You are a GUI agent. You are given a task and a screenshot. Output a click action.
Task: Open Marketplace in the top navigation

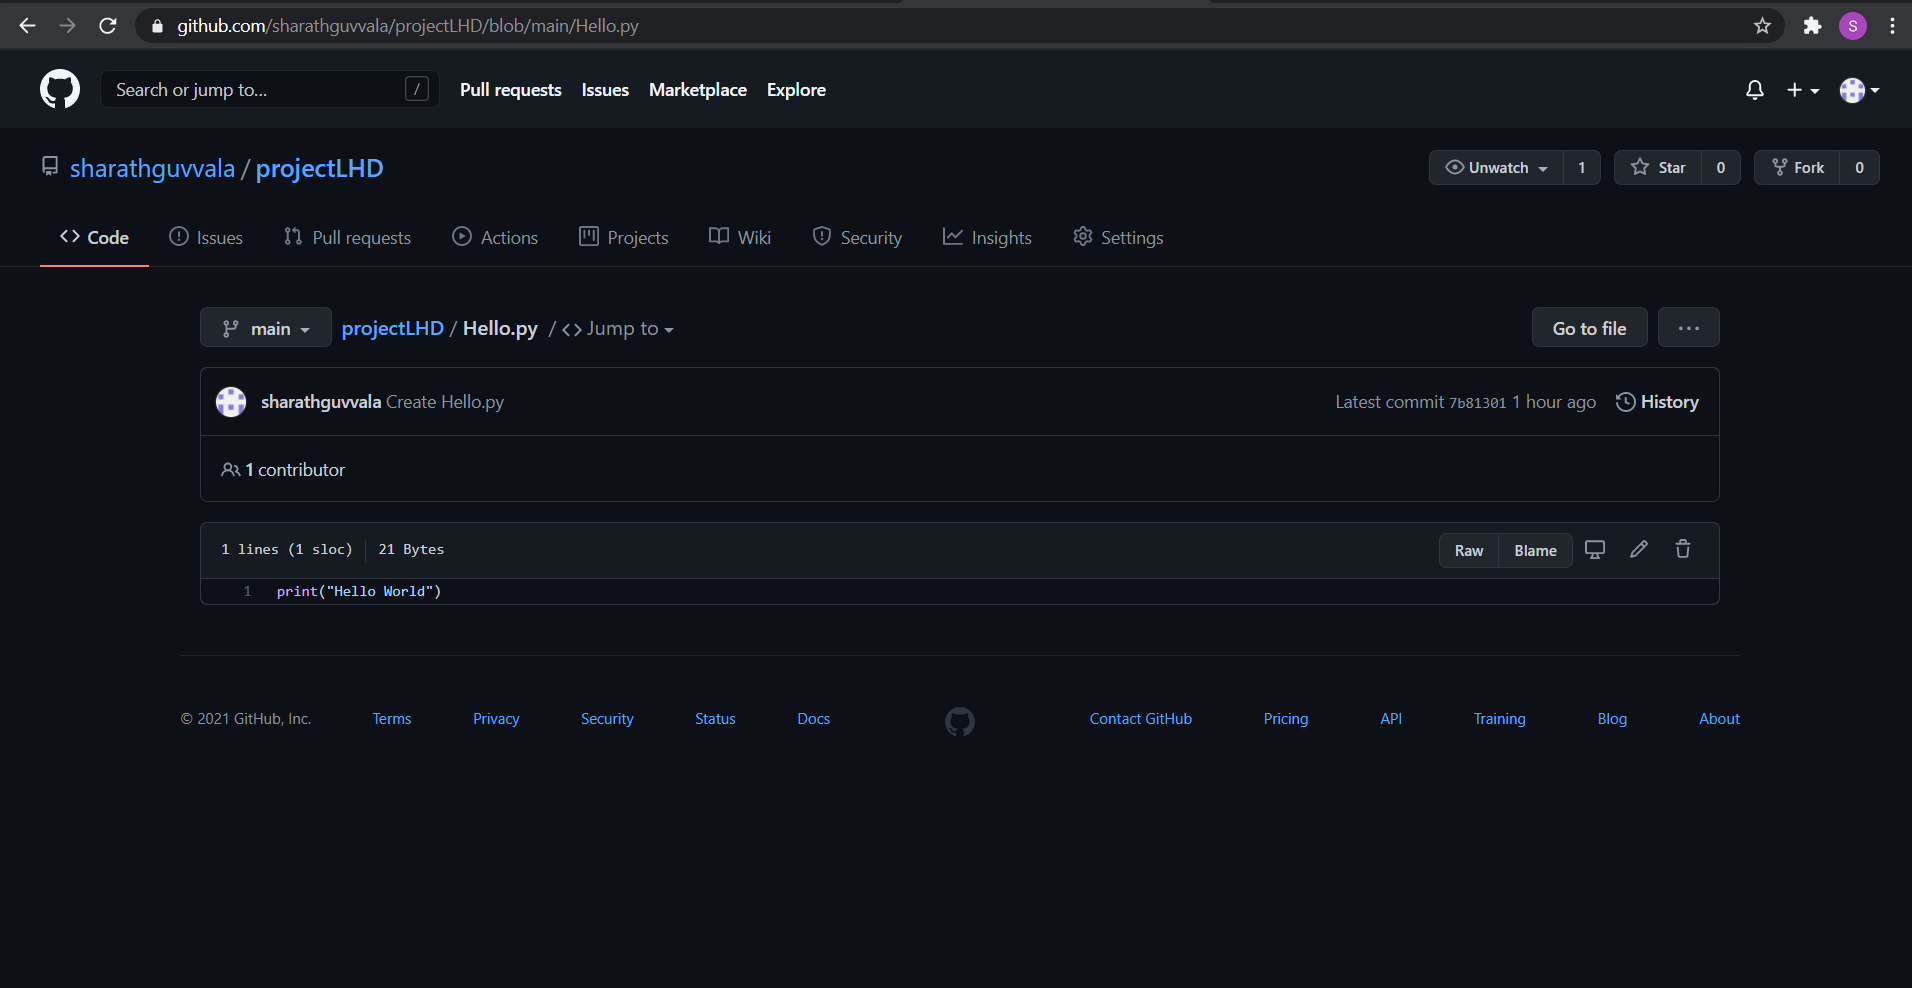(x=698, y=90)
